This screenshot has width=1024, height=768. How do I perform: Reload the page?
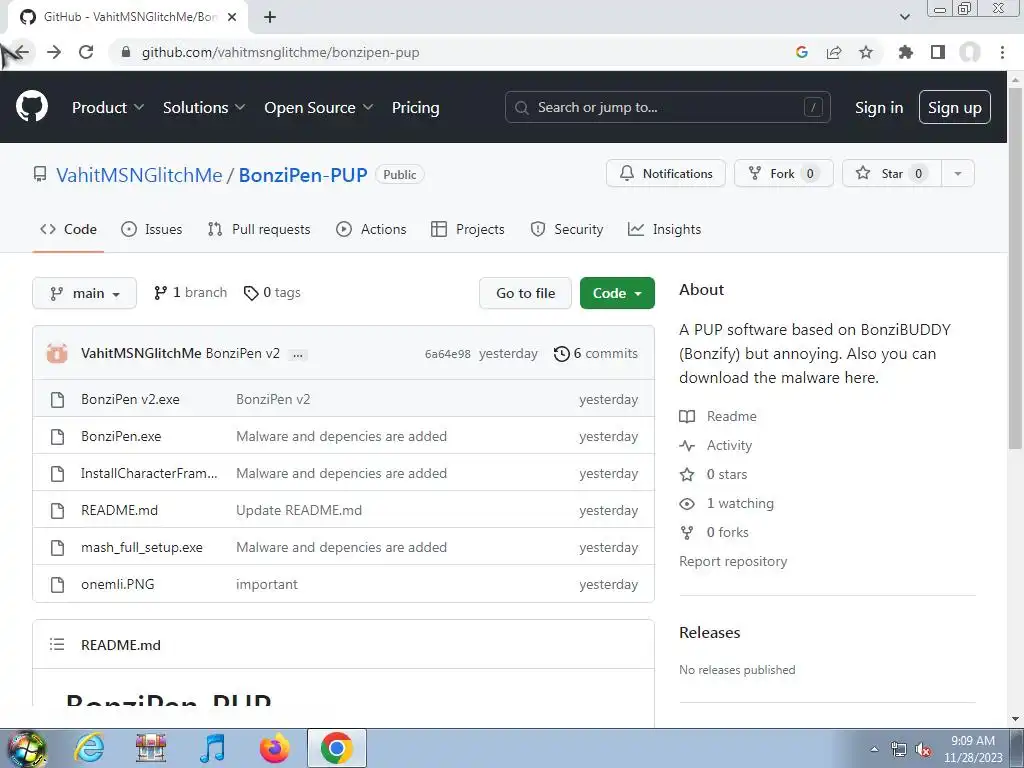86,52
